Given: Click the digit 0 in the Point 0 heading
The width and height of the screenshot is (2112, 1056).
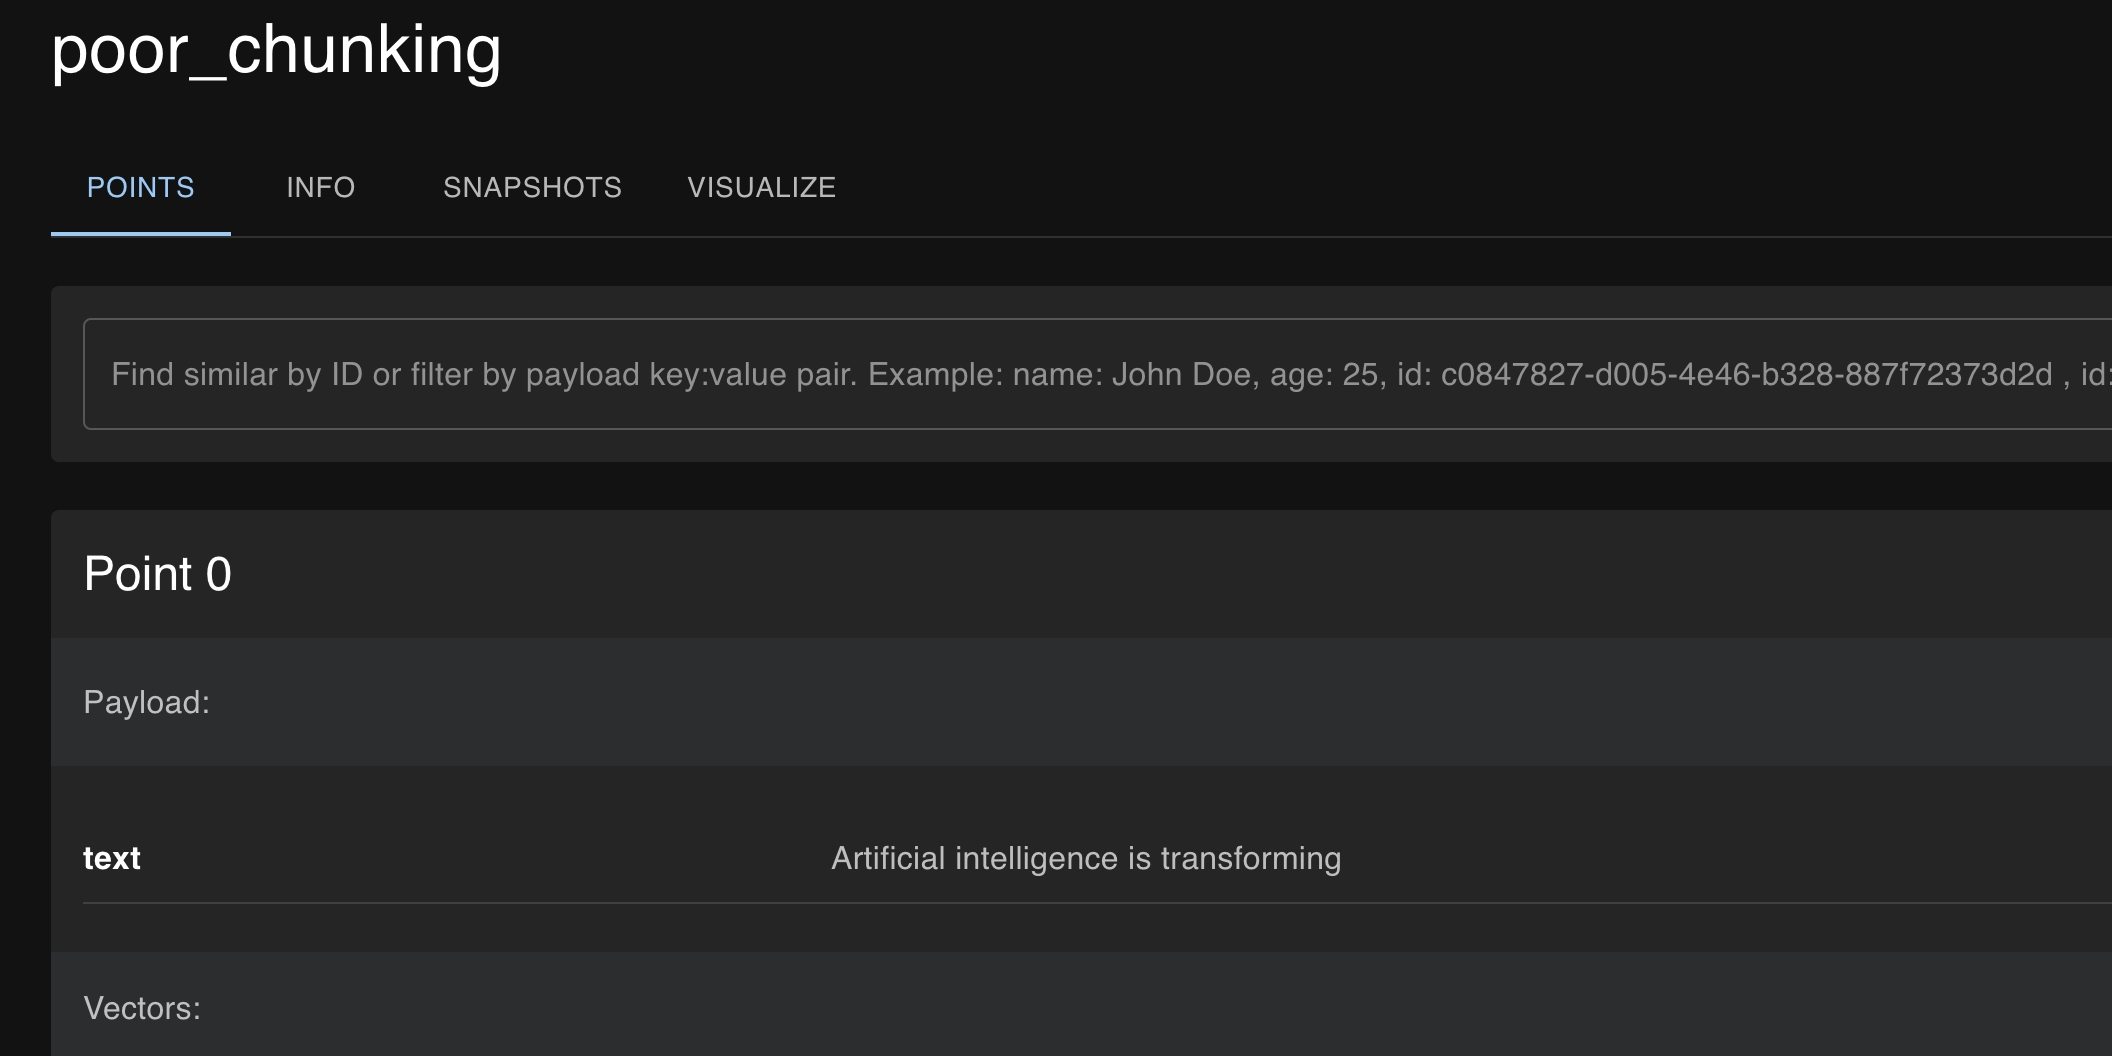Looking at the screenshot, I should 218,574.
